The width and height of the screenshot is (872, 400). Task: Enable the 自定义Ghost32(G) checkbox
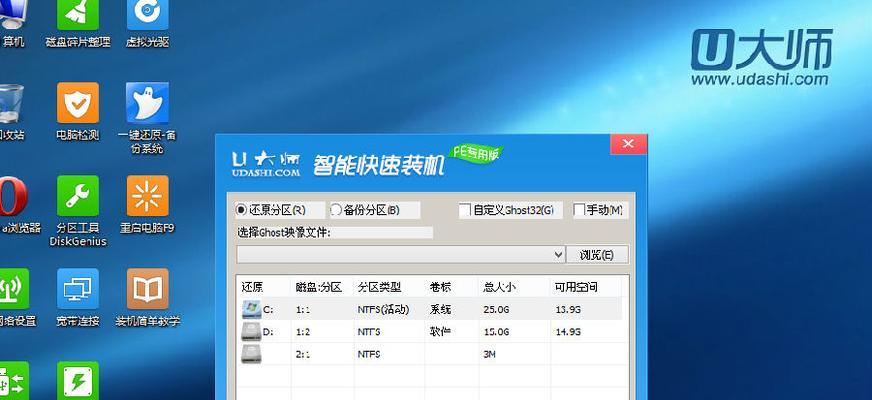(x=465, y=210)
